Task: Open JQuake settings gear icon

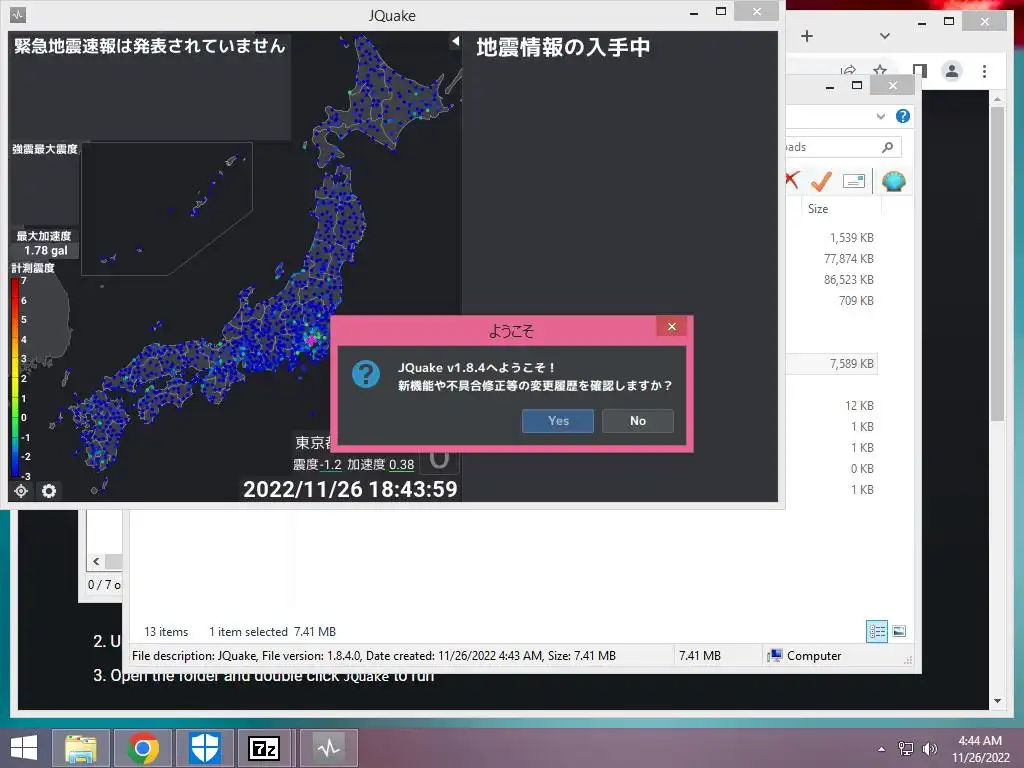Action: pos(49,490)
